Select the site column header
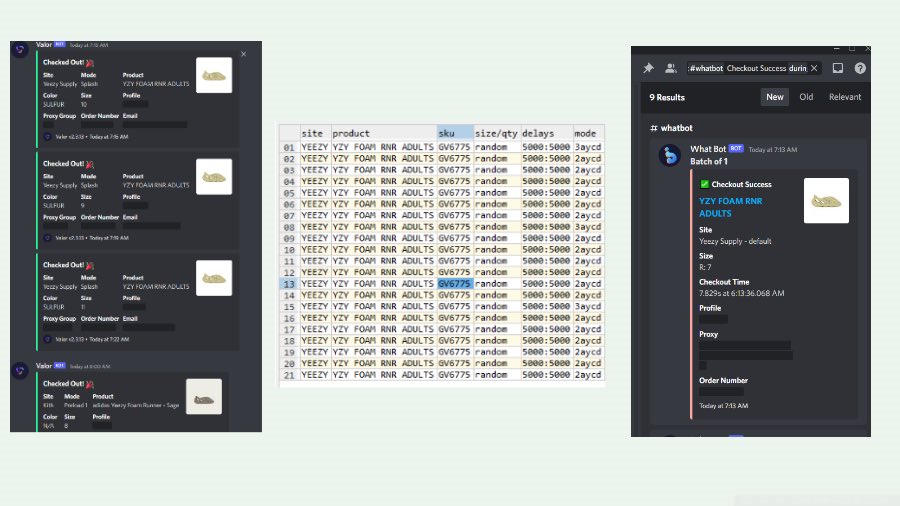Screen dimensions: 900x506 [315, 133]
